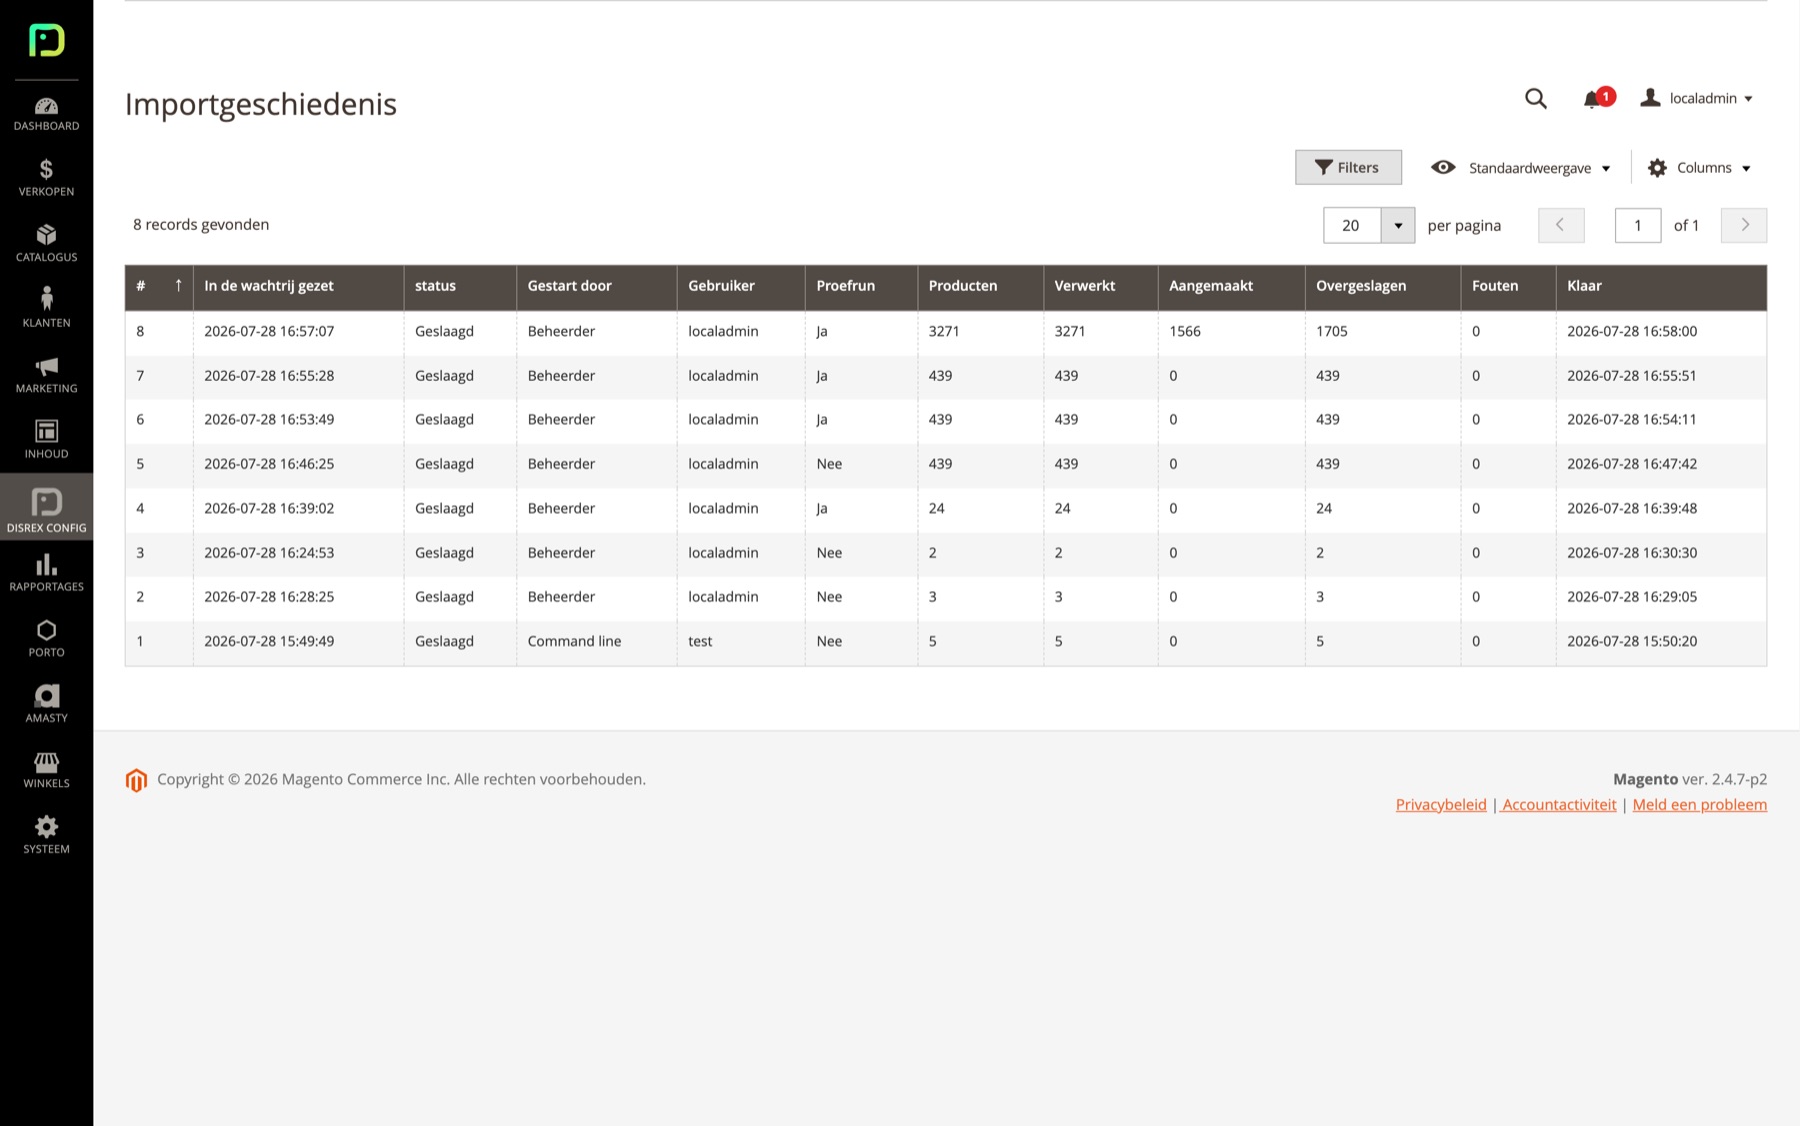Open the Systeem gear icon menu
The width and height of the screenshot is (1800, 1126).
coord(46,835)
